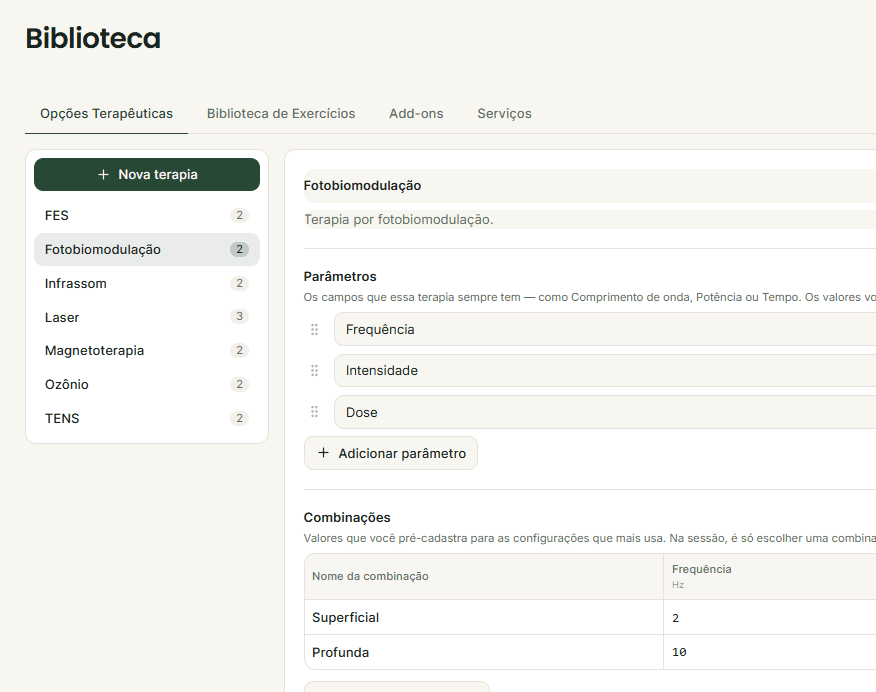Click count badge next to Fotobiomodulação
The height and width of the screenshot is (692, 876).
coord(239,249)
